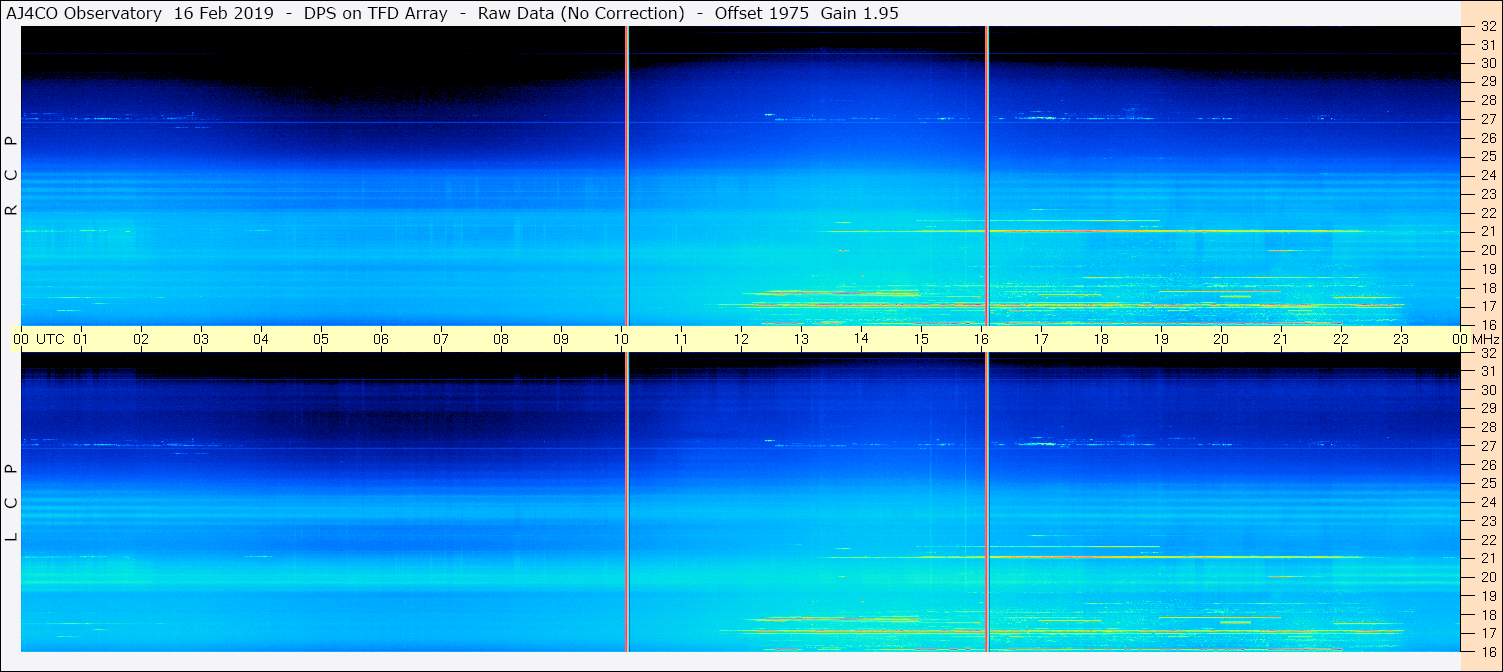Click the LCP panel marker line after hour 16
Image resolution: width=1503 pixels, height=672 pixels.
tap(987, 502)
